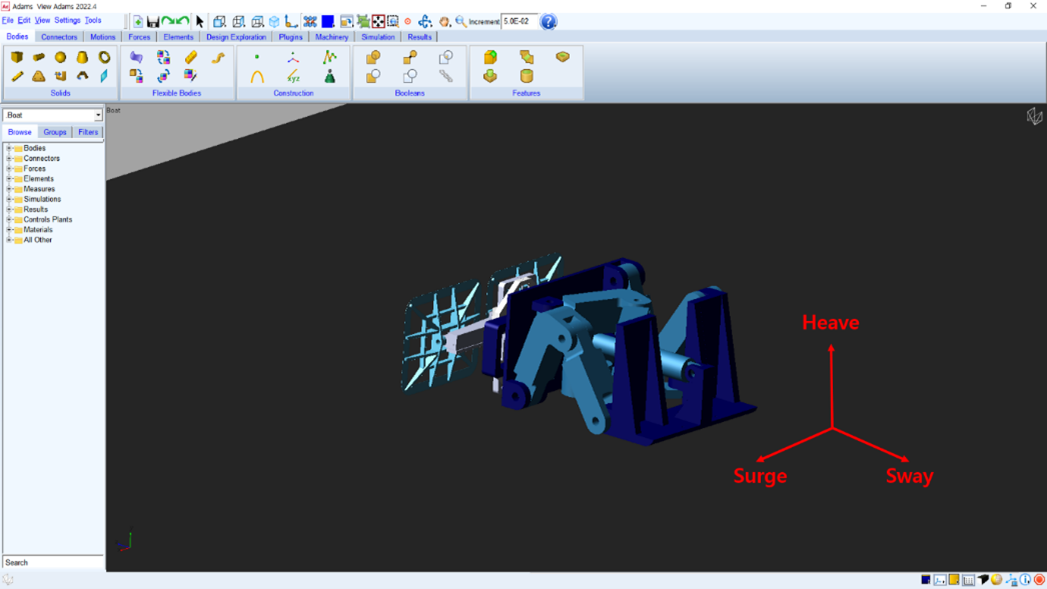Expand the Bodies folder in model tree
This screenshot has width=1047, height=589.
tap(9, 148)
